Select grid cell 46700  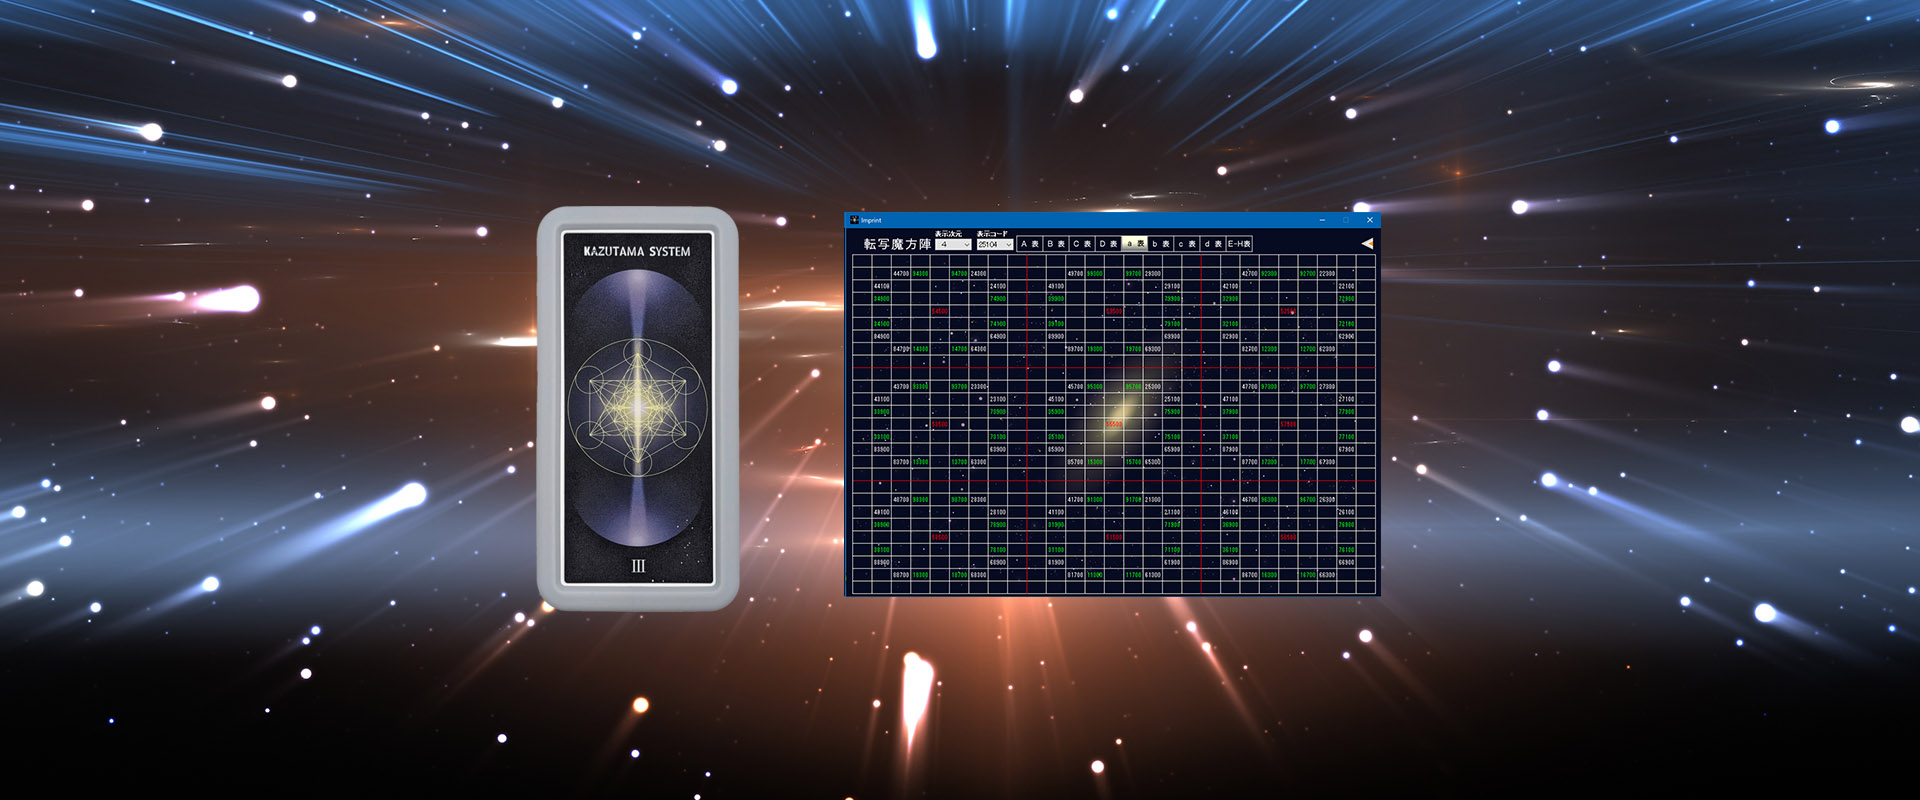1250,499
